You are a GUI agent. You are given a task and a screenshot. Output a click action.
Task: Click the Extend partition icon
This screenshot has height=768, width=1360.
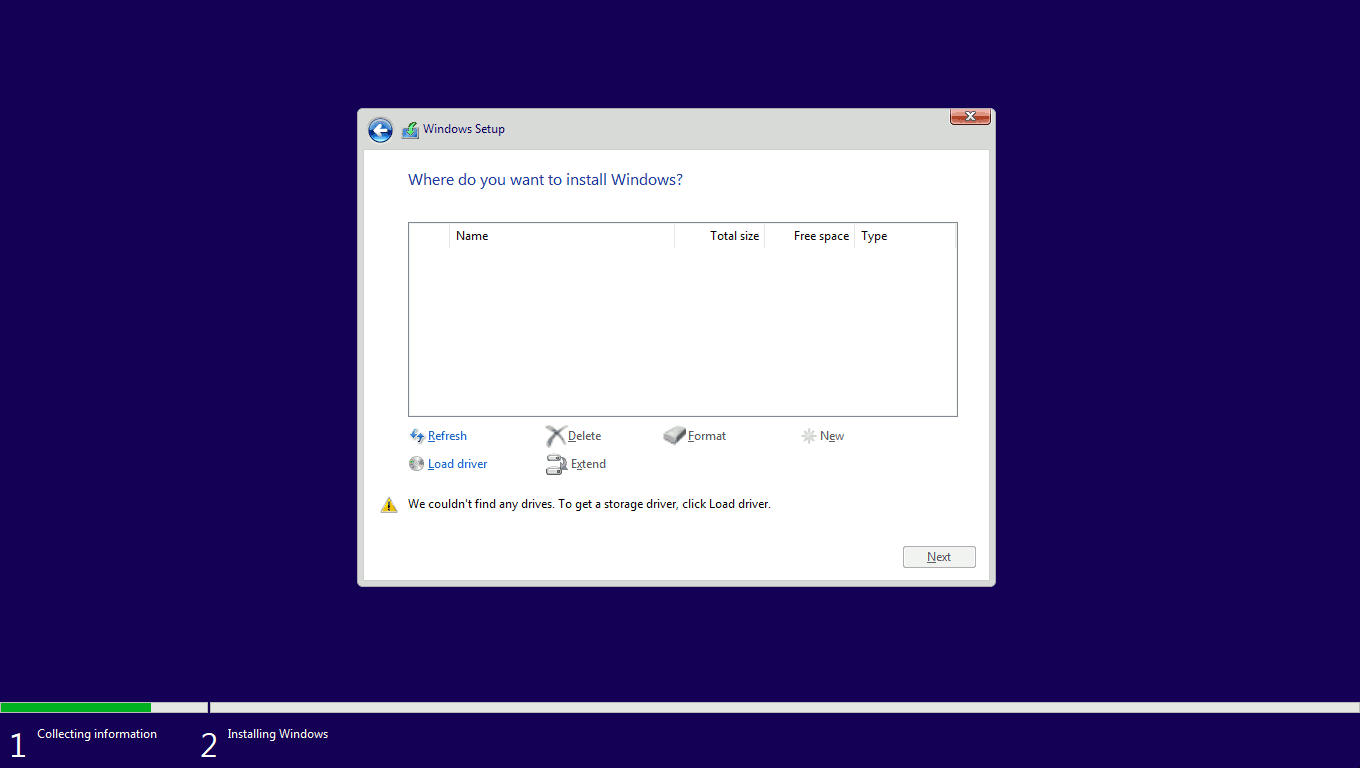coord(556,464)
